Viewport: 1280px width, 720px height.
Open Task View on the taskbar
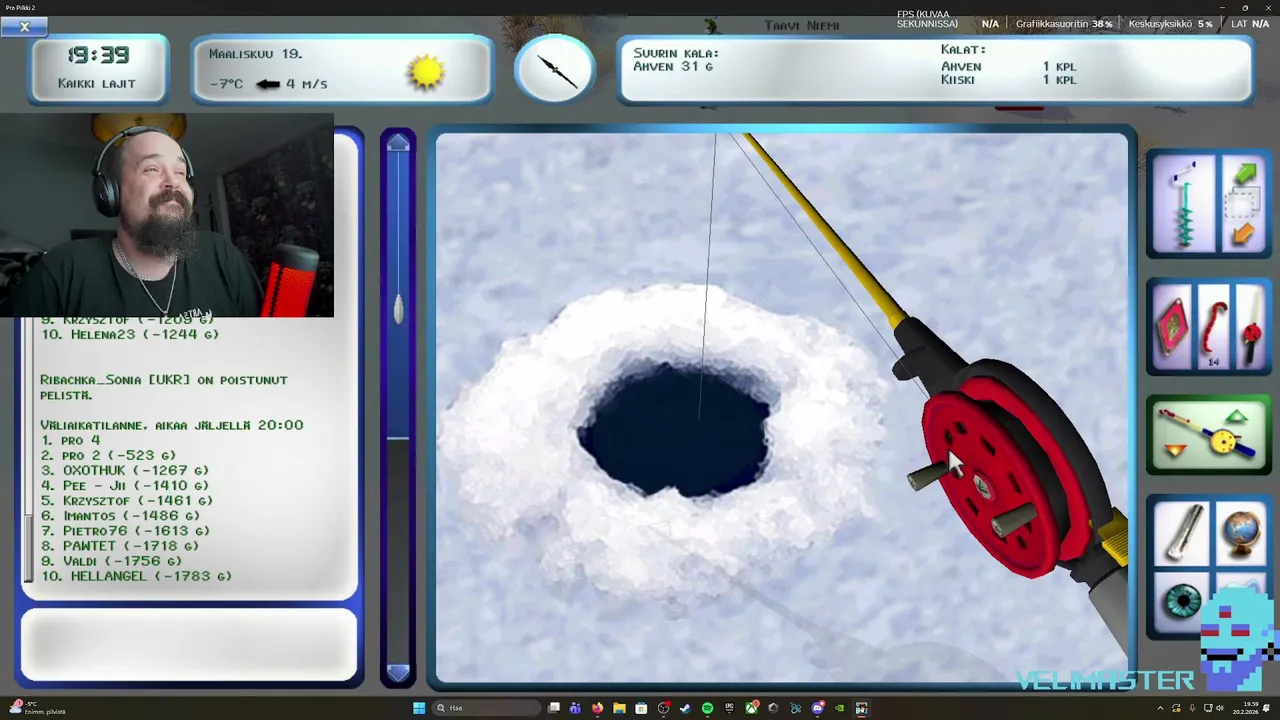553,708
